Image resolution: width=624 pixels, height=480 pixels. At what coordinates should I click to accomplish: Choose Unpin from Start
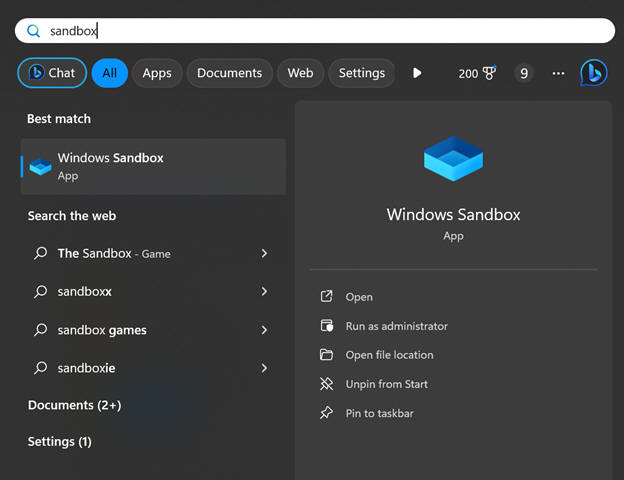coord(386,384)
